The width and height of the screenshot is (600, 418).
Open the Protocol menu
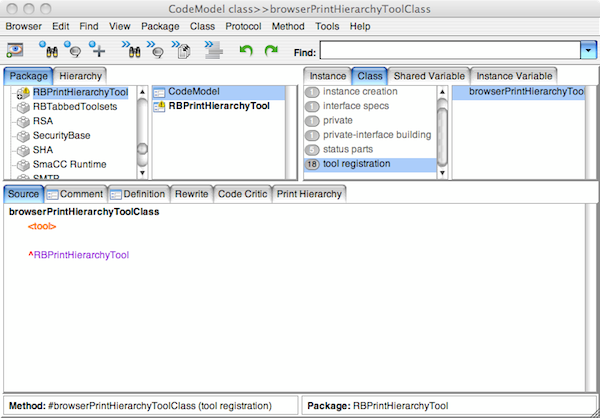[243, 26]
